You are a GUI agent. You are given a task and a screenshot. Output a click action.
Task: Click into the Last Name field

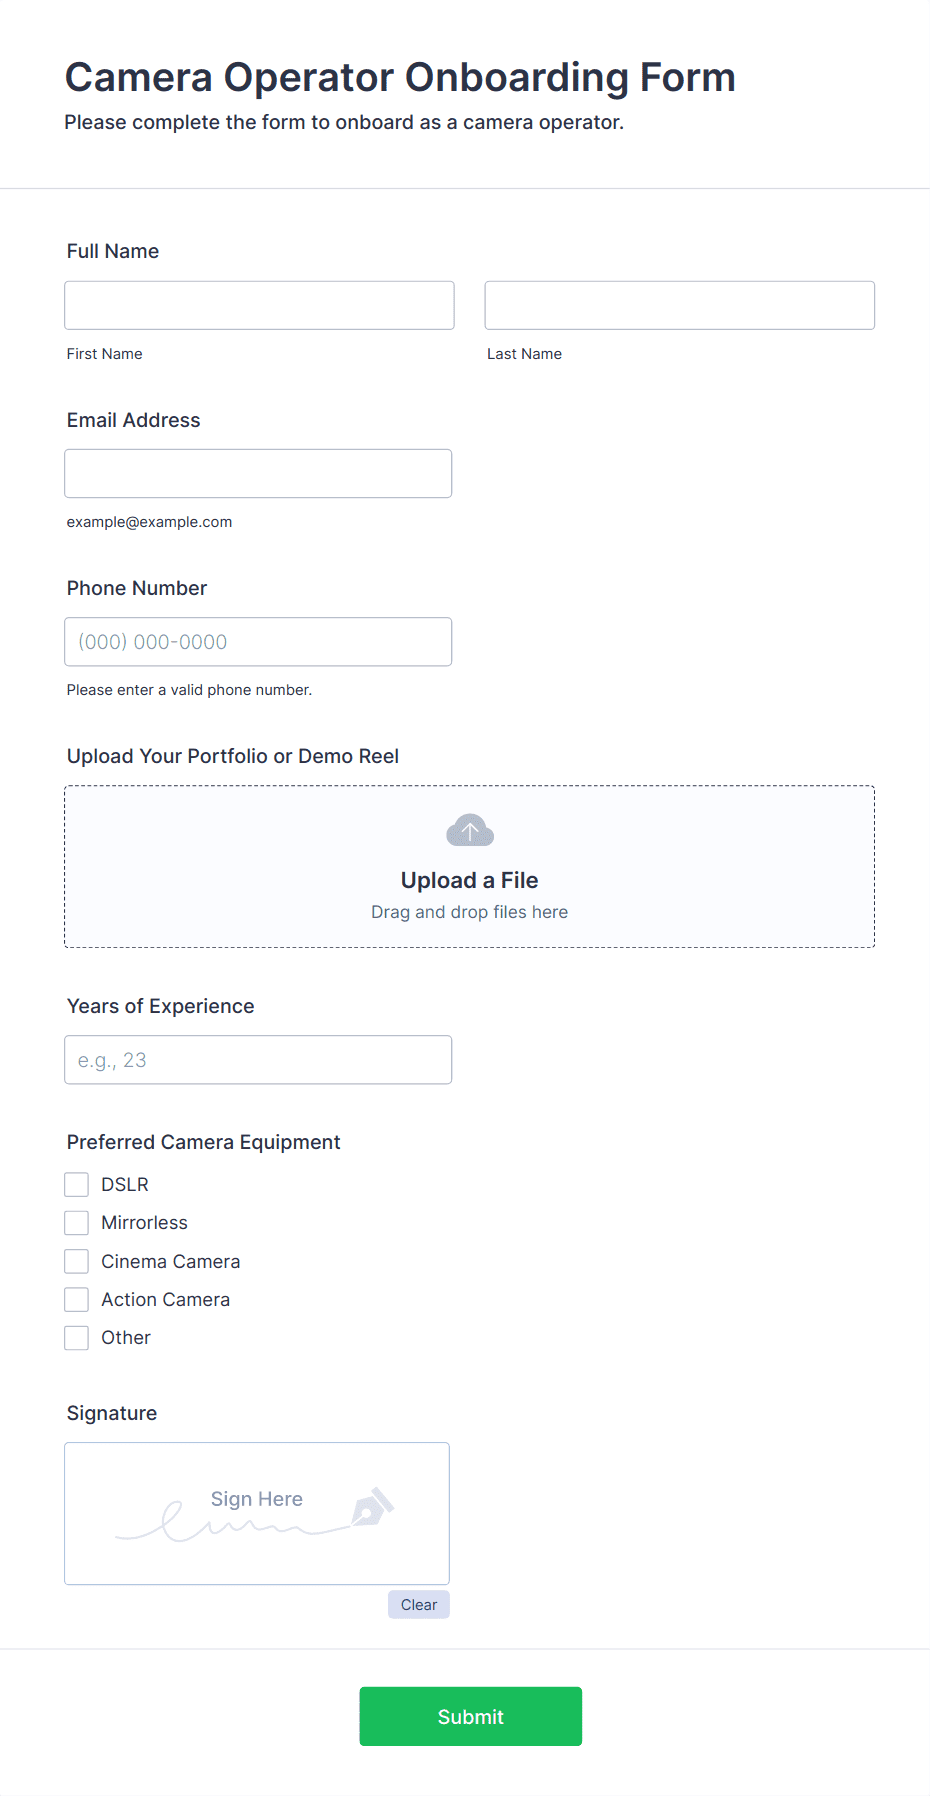coord(679,305)
